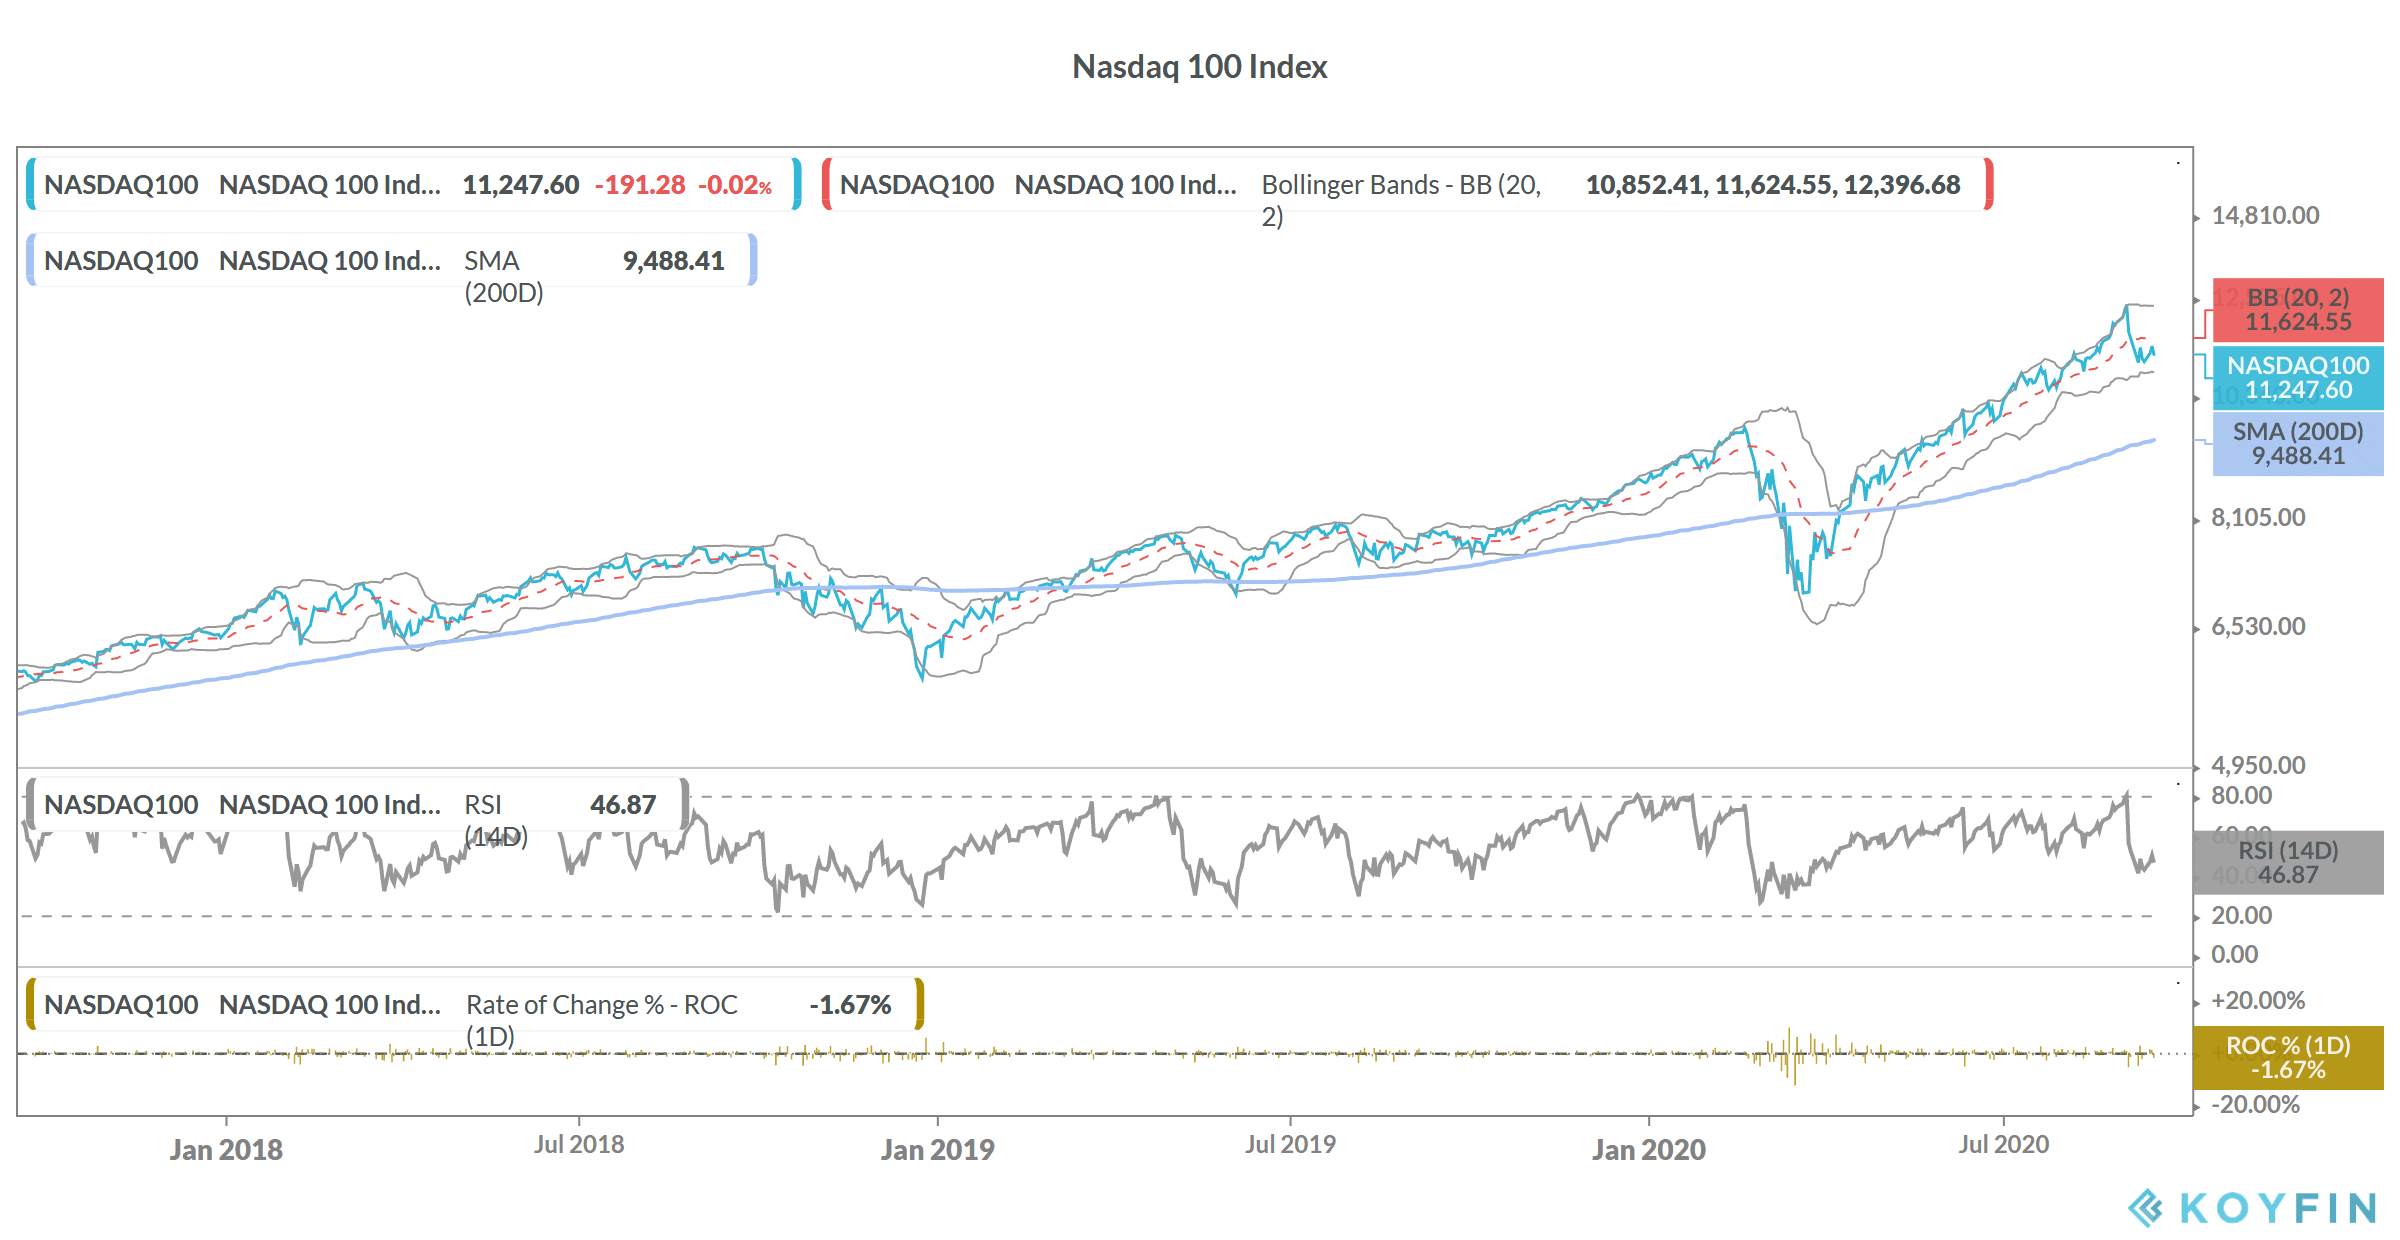Click the Nasdaq 100 Index chart title

tap(1199, 67)
